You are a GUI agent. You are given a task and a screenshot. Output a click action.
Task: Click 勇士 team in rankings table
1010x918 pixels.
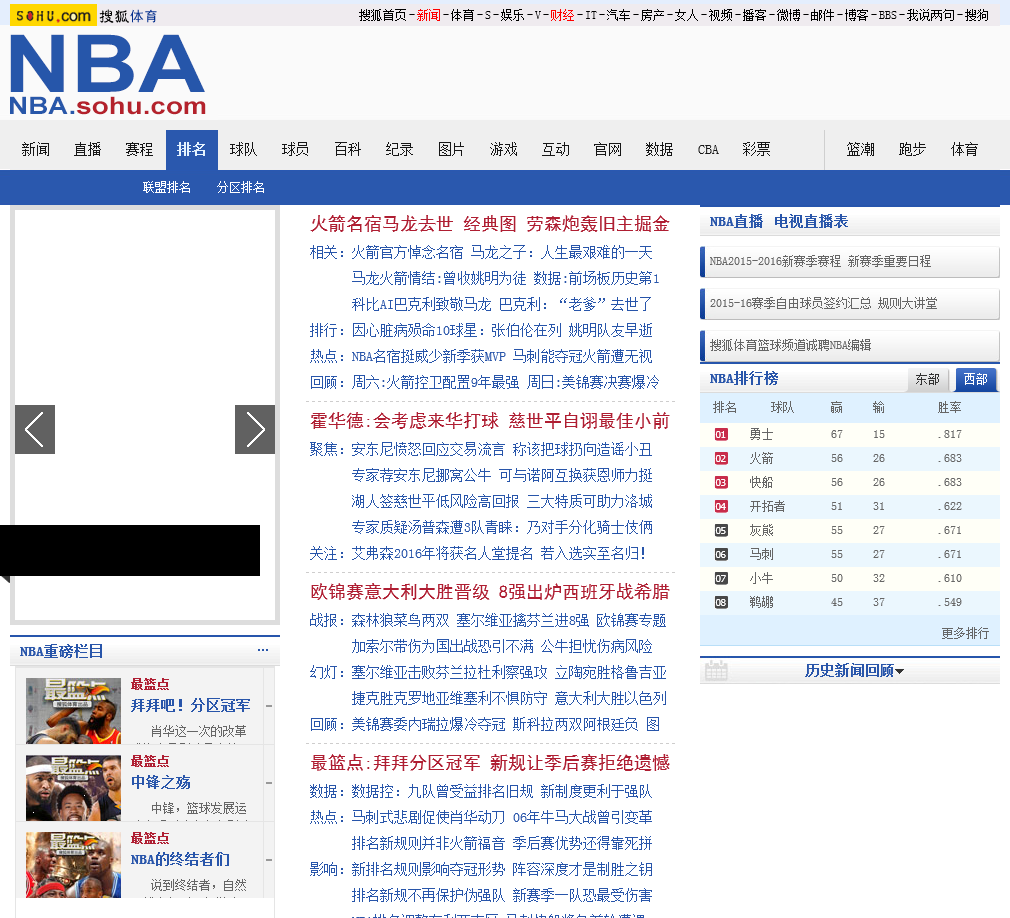coord(761,434)
